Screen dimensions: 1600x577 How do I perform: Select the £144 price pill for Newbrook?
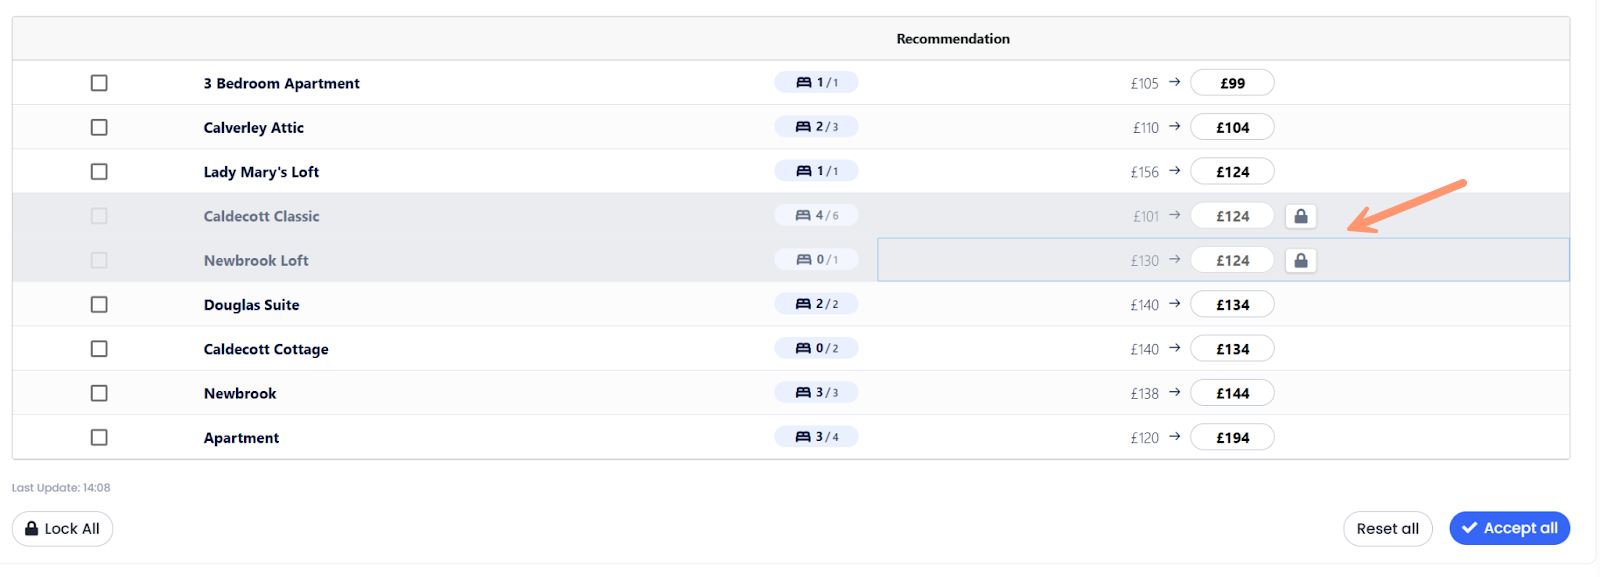click(1232, 393)
